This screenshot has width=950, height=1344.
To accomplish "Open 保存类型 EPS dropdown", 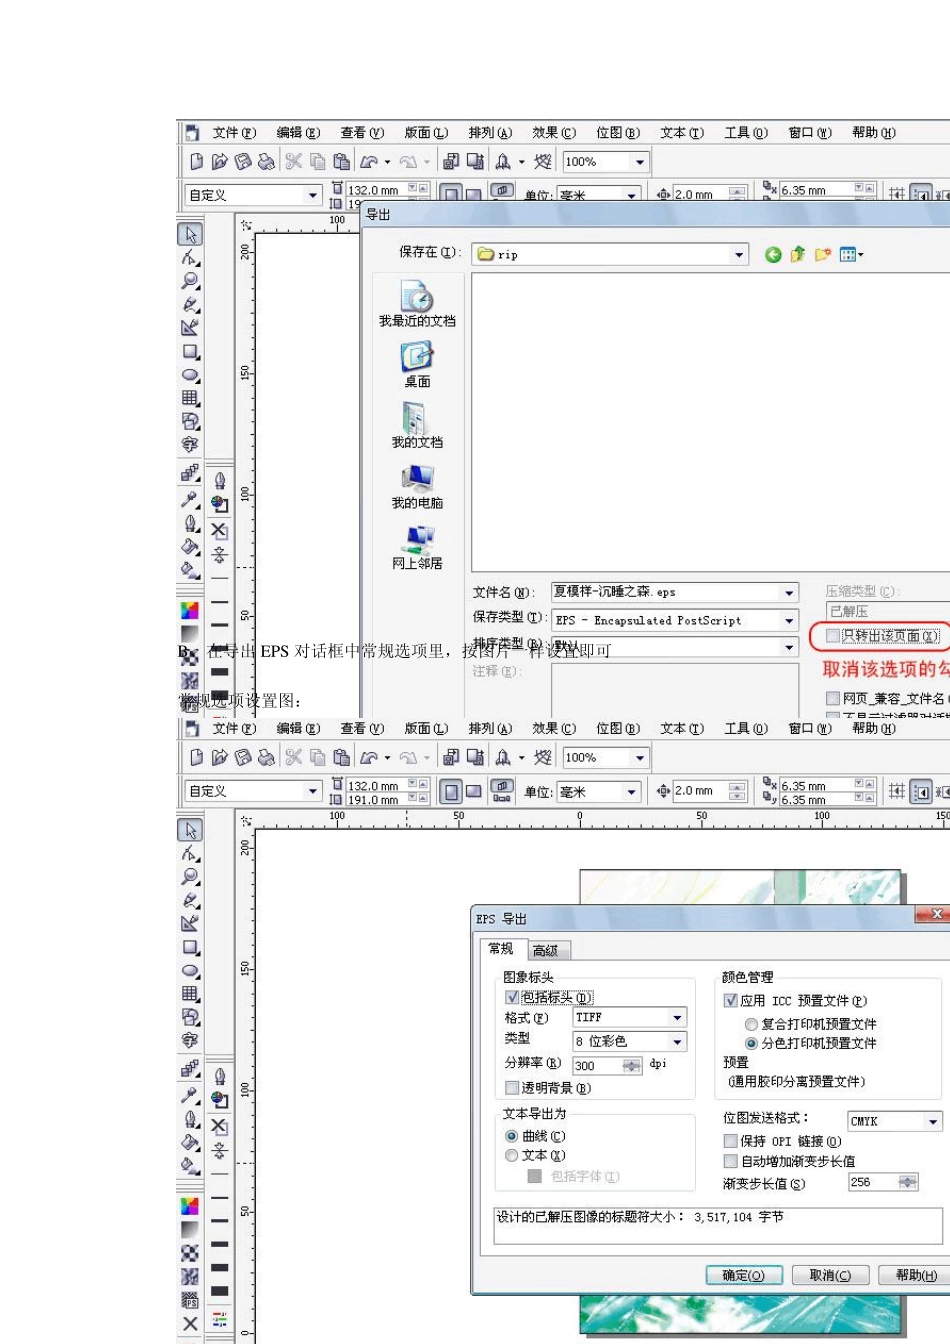I will pos(789,621).
